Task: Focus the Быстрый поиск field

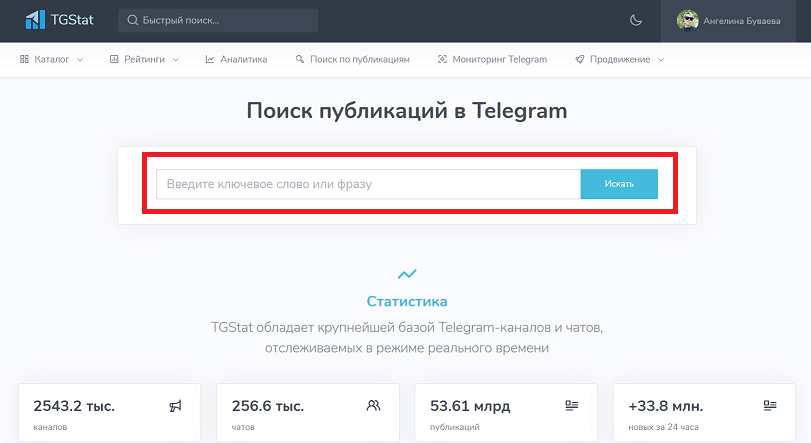Action: [x=218, y=20]
